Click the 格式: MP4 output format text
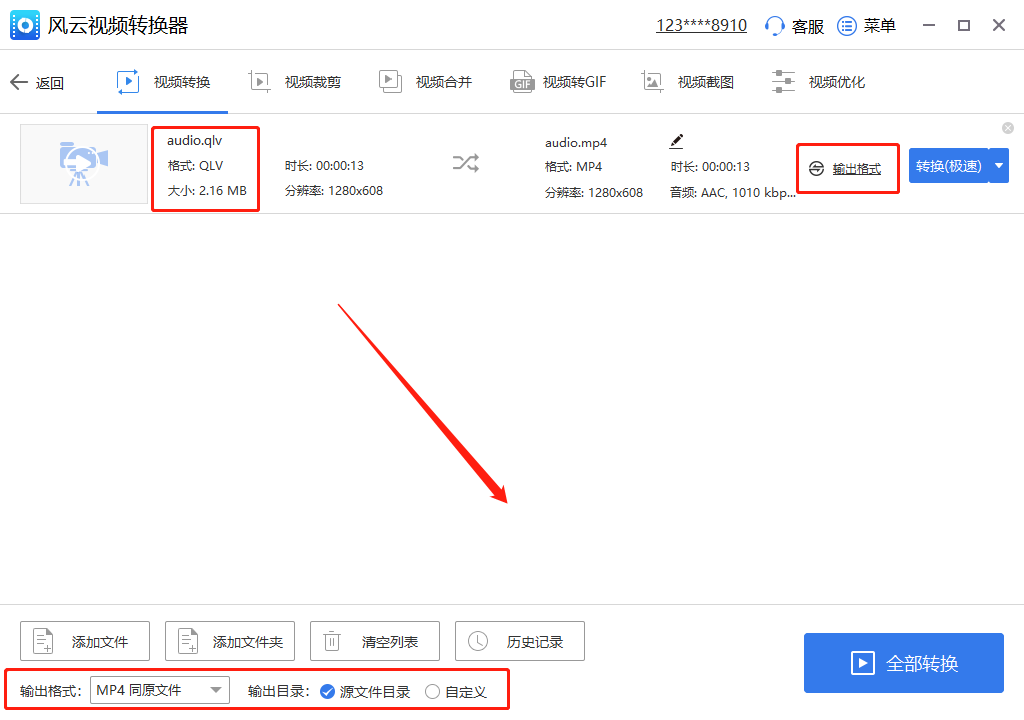Image resolution: width=1024 pixels, height=720 pixels. coord(573,167)
